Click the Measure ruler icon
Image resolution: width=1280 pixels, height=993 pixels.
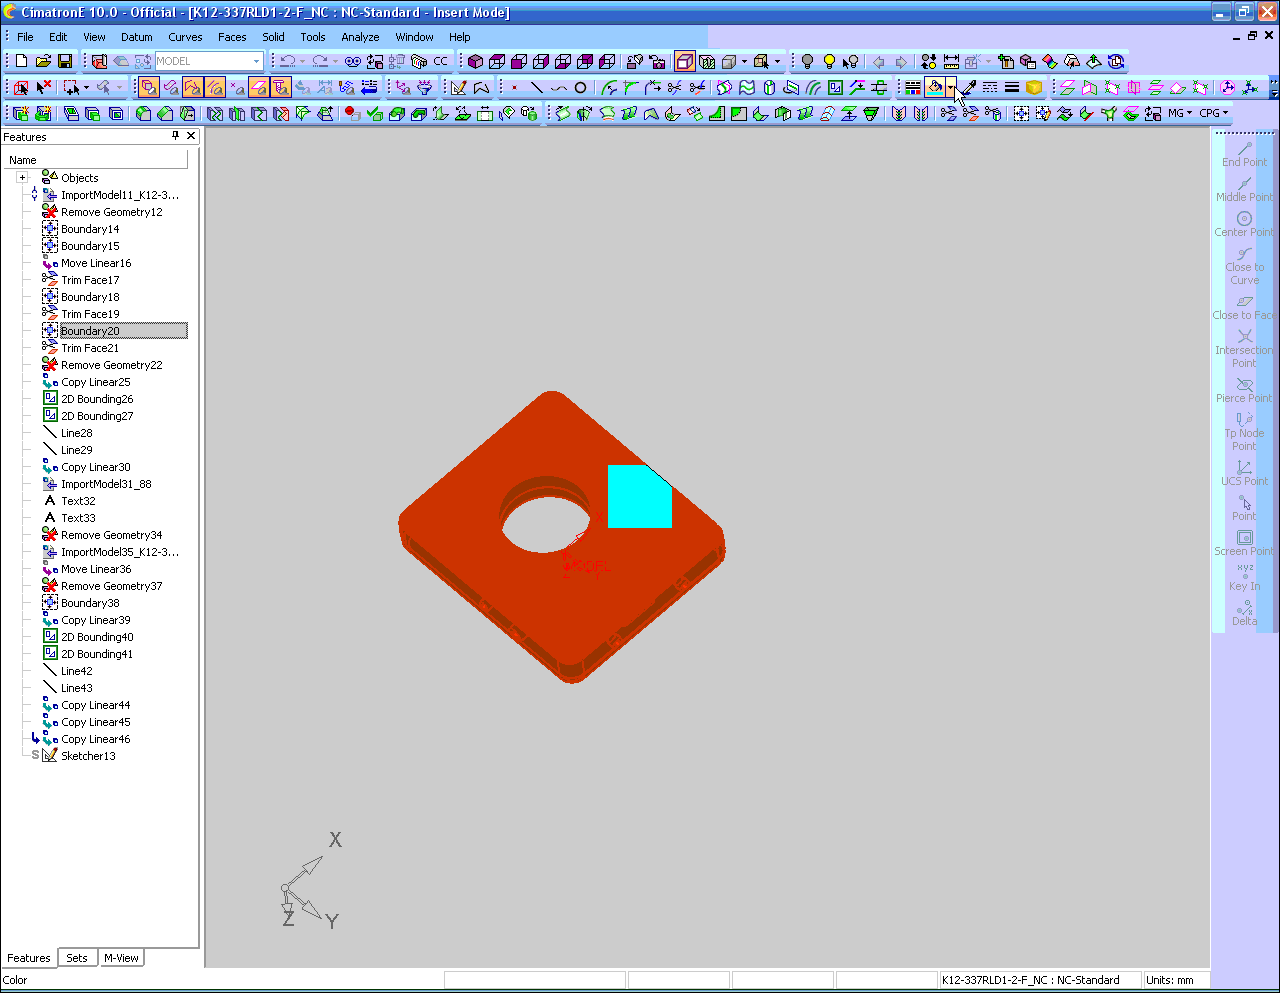pyautogui.click(x=951, y=61)
